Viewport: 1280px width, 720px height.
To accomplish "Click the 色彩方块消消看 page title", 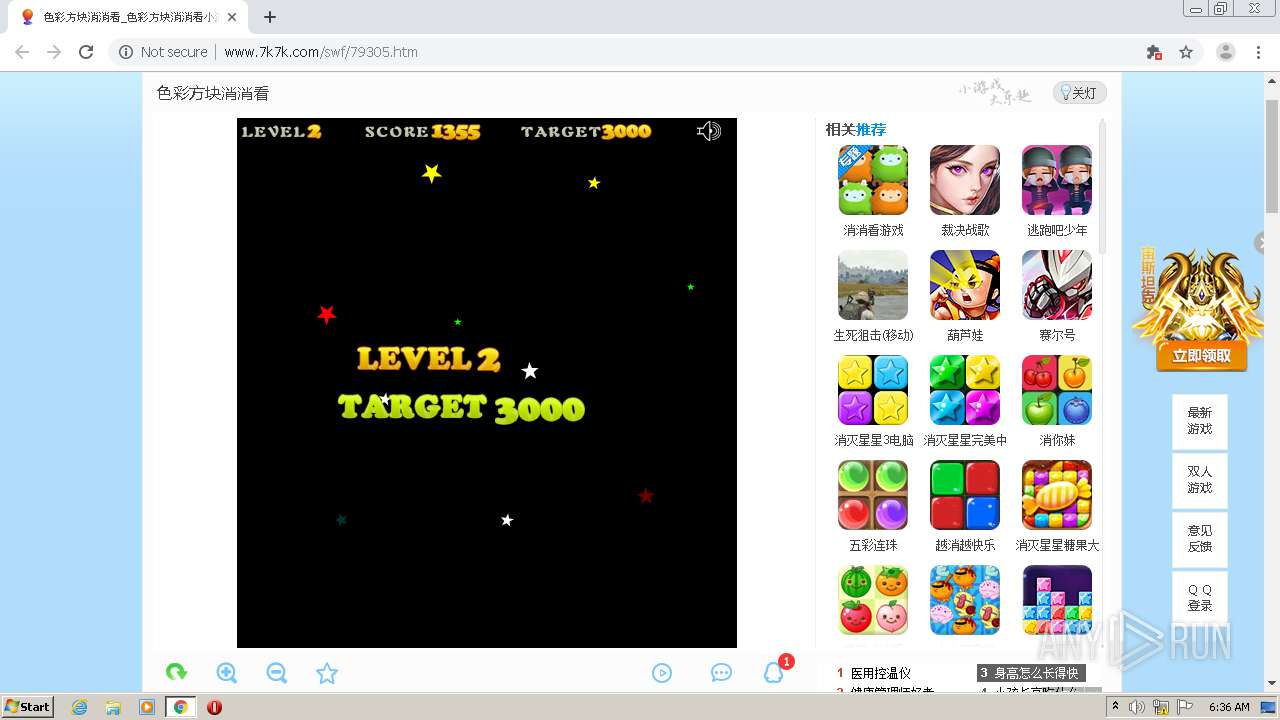I will click(213, 93).
